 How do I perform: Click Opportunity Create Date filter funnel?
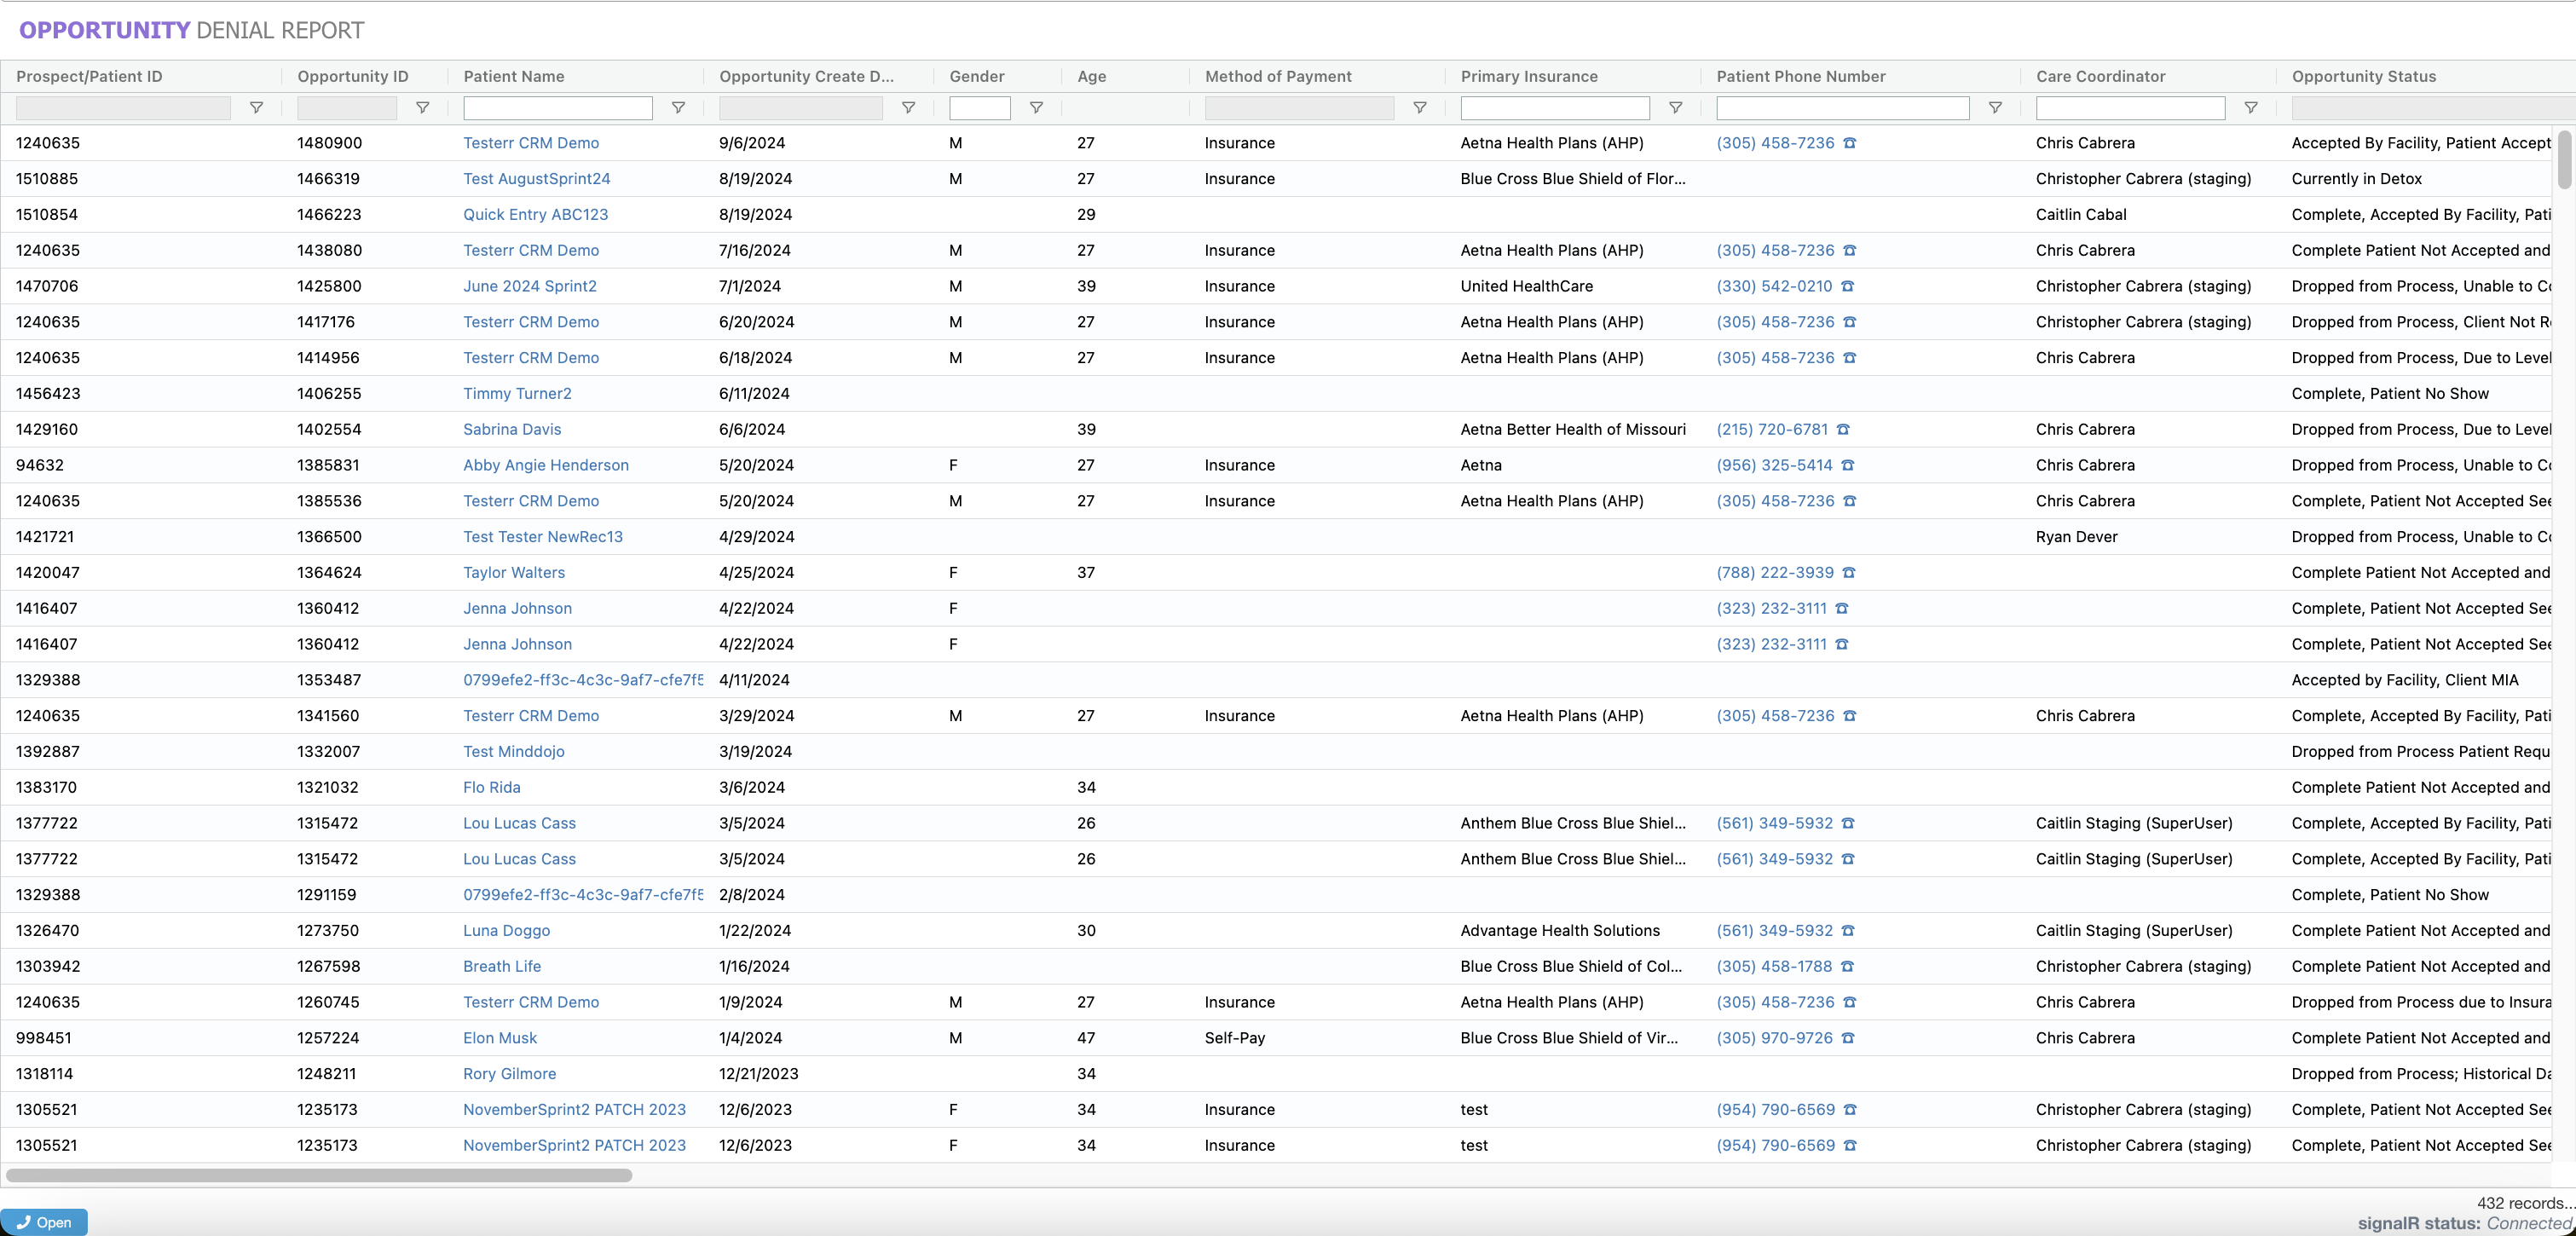coord(908,108)
